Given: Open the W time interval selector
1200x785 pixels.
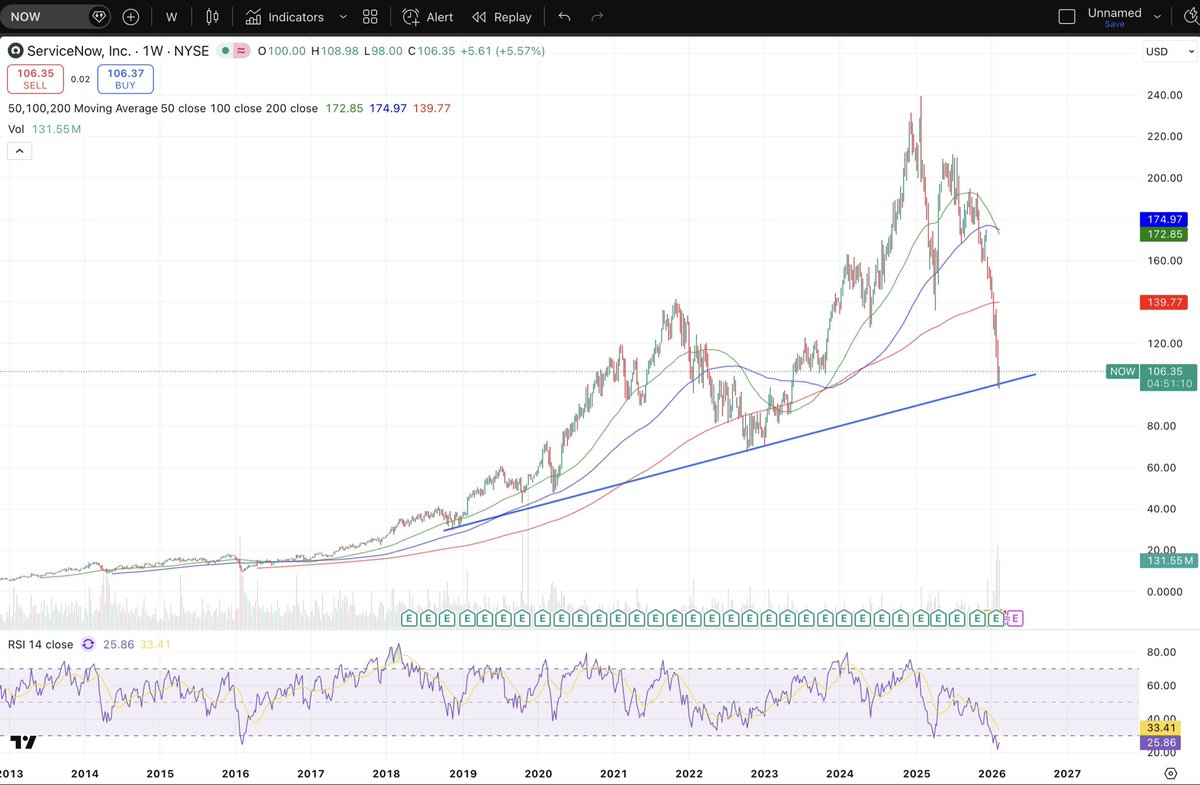Looking at the screenshot, I should point(172,17).
